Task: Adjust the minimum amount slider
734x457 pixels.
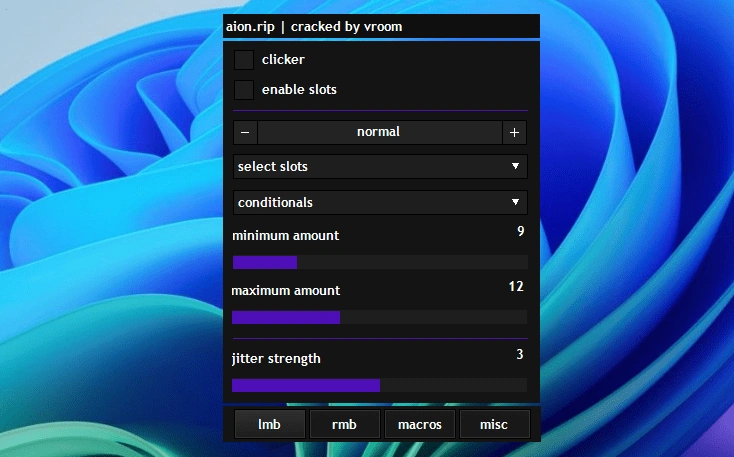Action: [380, 262]
